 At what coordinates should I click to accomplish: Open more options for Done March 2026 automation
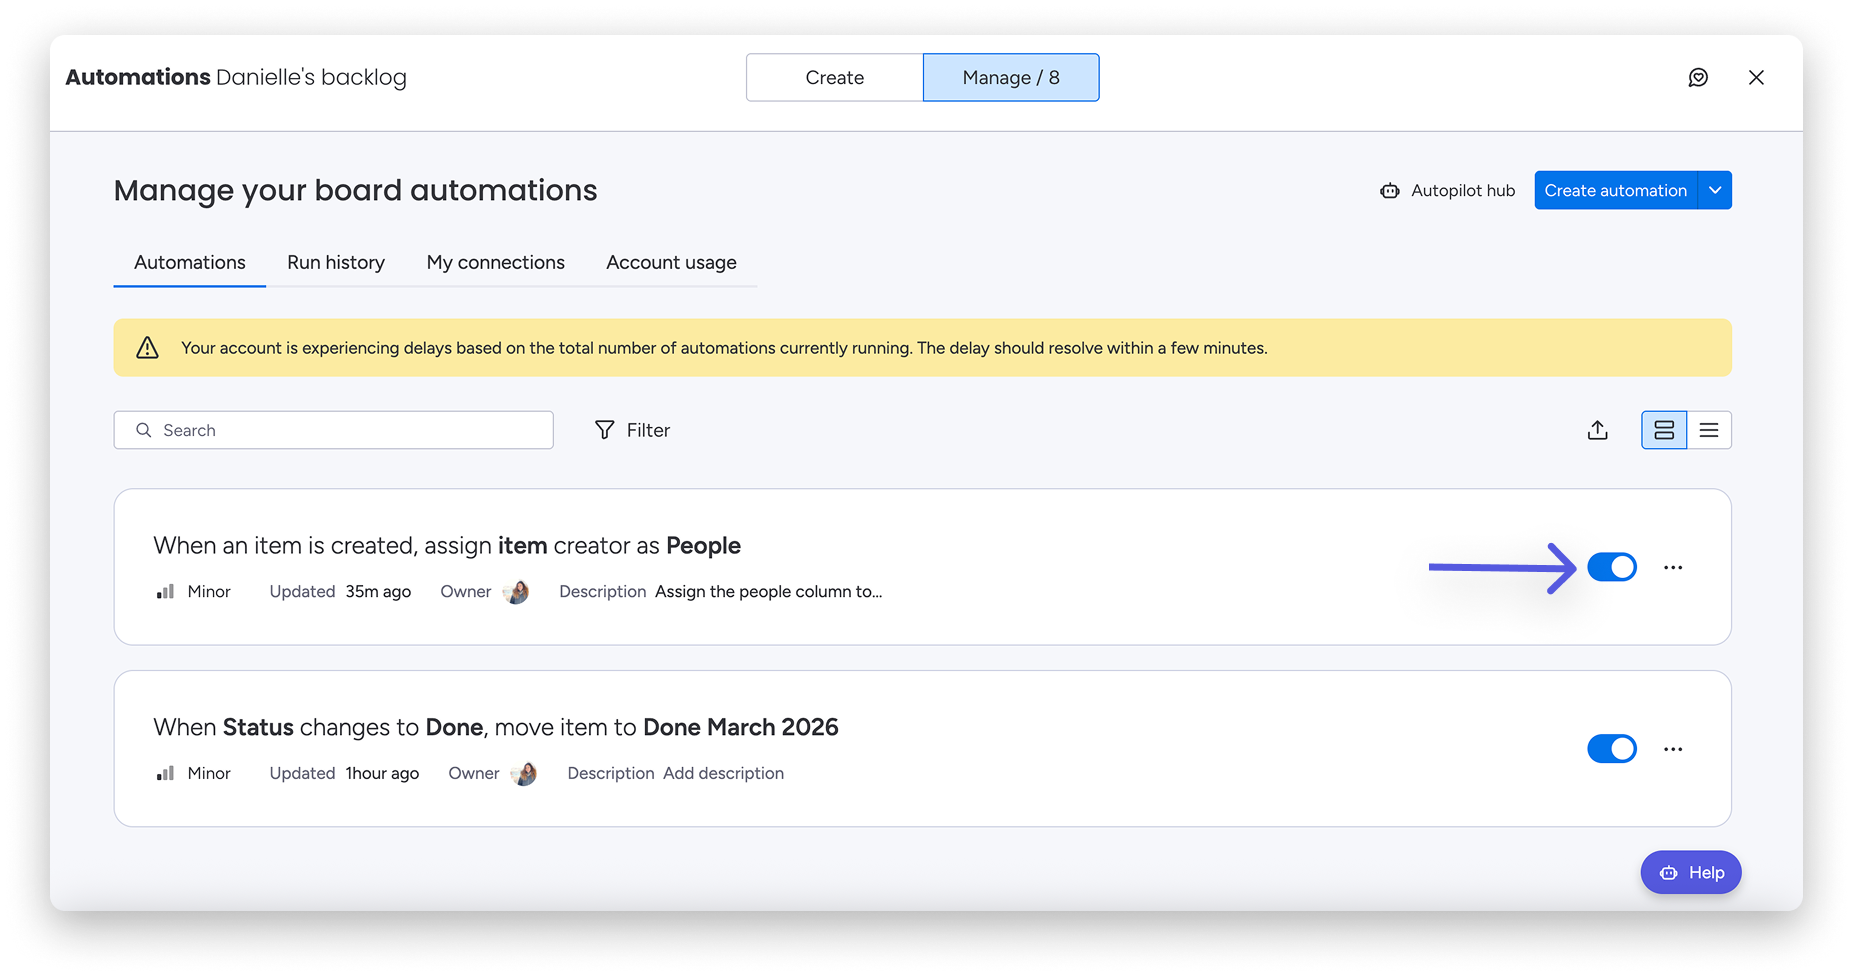[1673, 749]
